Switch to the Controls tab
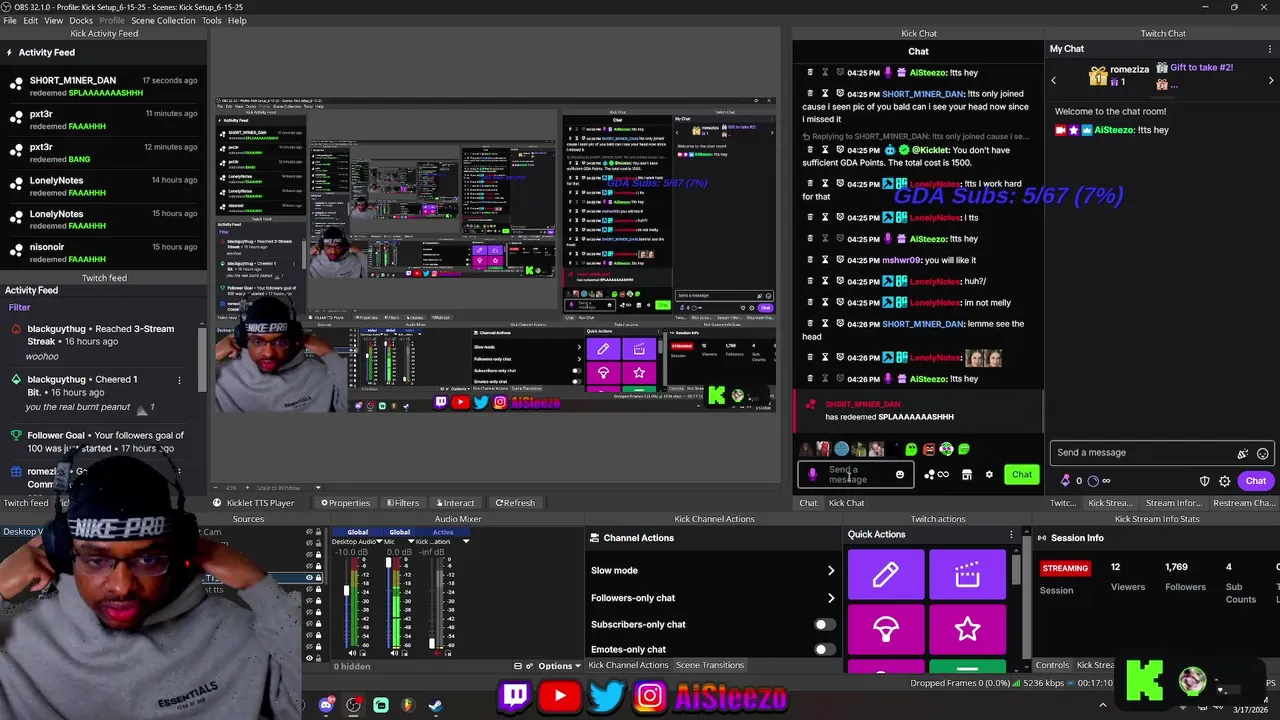 click(x=1052, y=665)
